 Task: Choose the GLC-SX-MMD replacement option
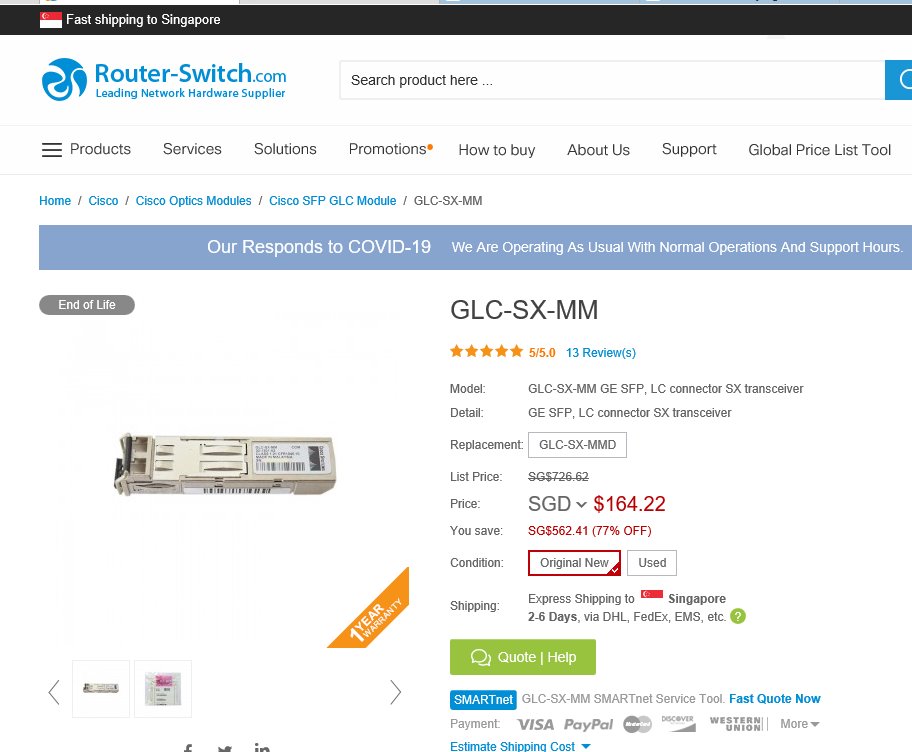pos(577,445)
